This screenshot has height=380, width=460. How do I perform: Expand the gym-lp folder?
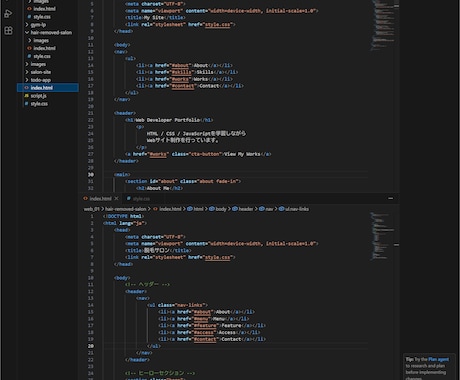pyautogui.click(x=27, y=25)
